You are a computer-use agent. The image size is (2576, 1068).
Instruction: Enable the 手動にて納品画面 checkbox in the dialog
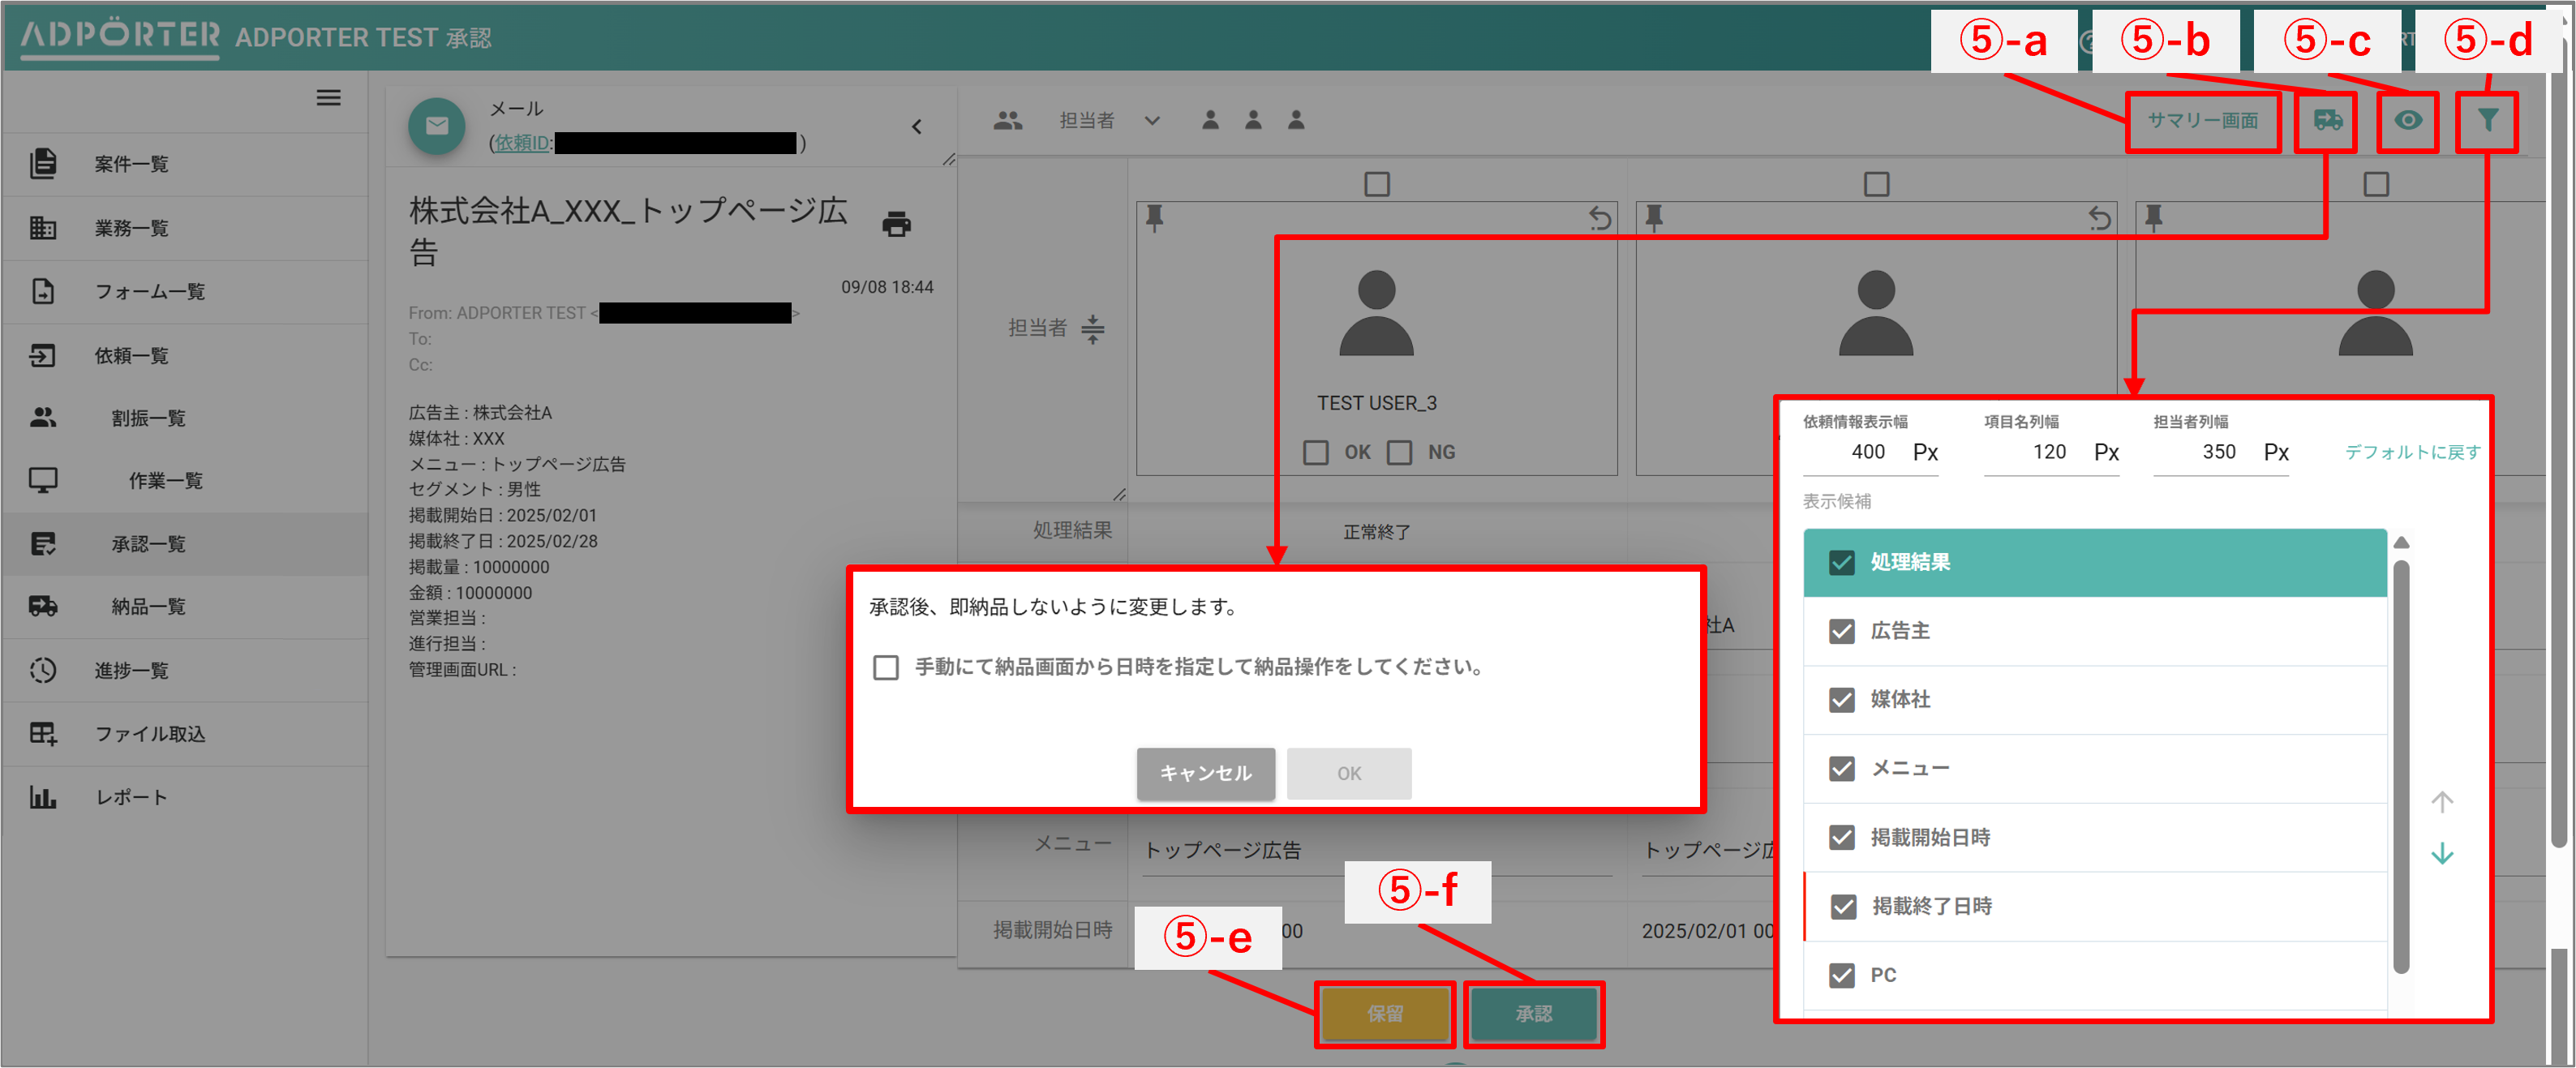[886, 668]
